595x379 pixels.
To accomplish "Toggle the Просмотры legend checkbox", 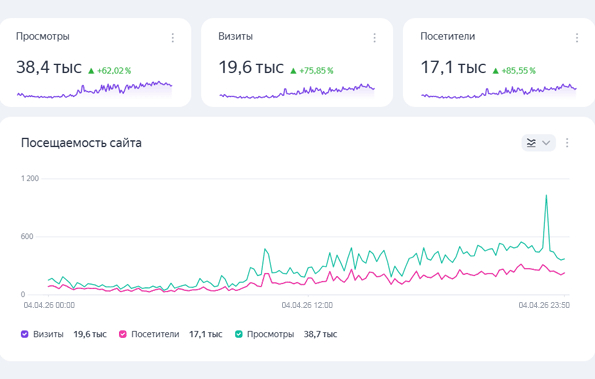I will click(x=238, y=334).
